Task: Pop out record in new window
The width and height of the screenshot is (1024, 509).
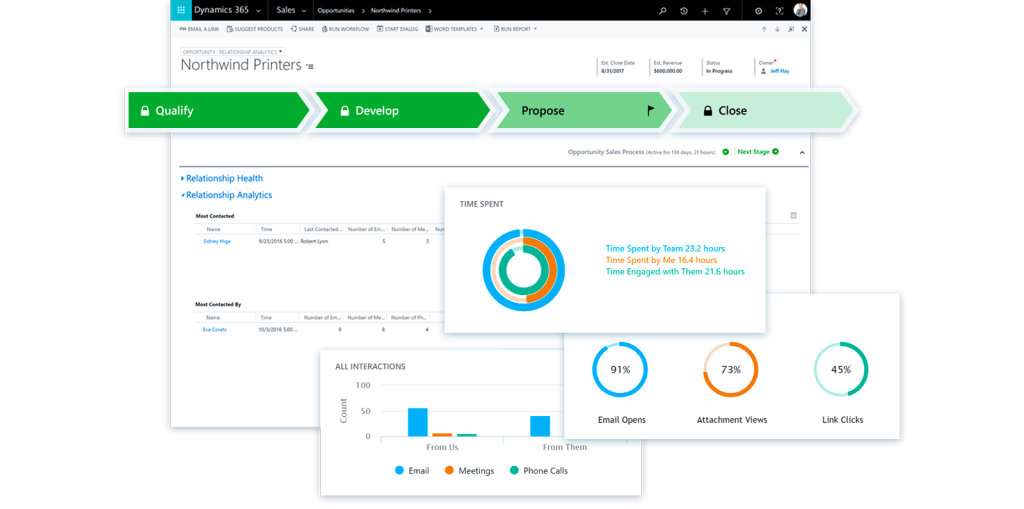Action: 791,29
